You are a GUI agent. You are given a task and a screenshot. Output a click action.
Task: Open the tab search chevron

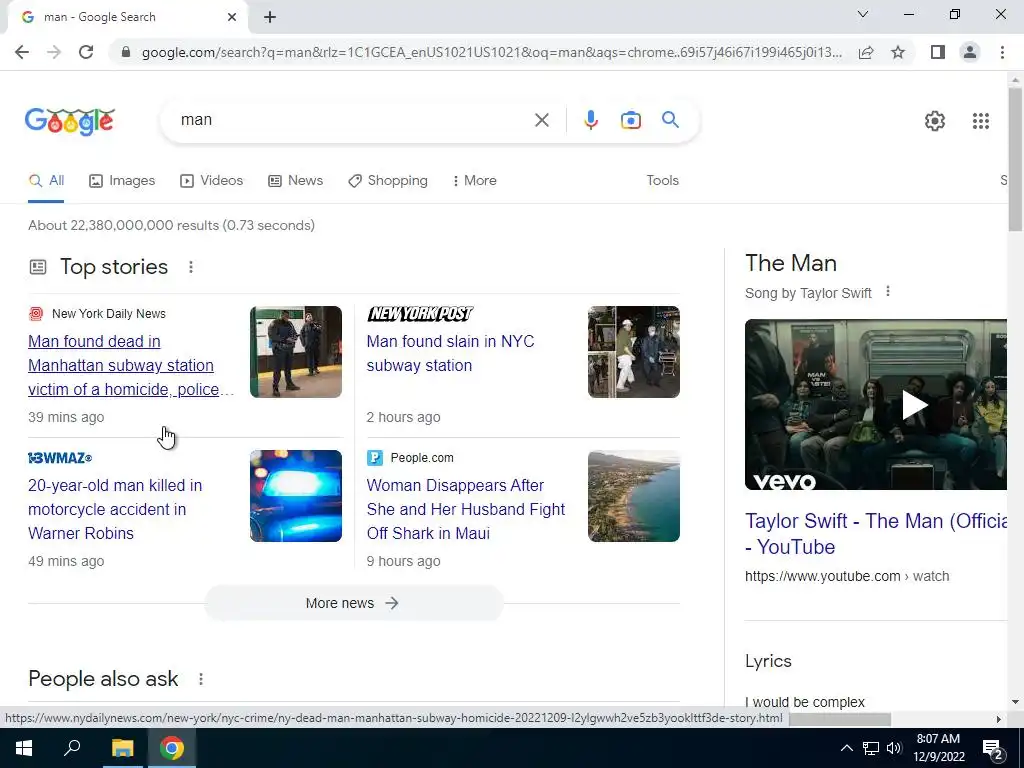click(x=863, y=14)
